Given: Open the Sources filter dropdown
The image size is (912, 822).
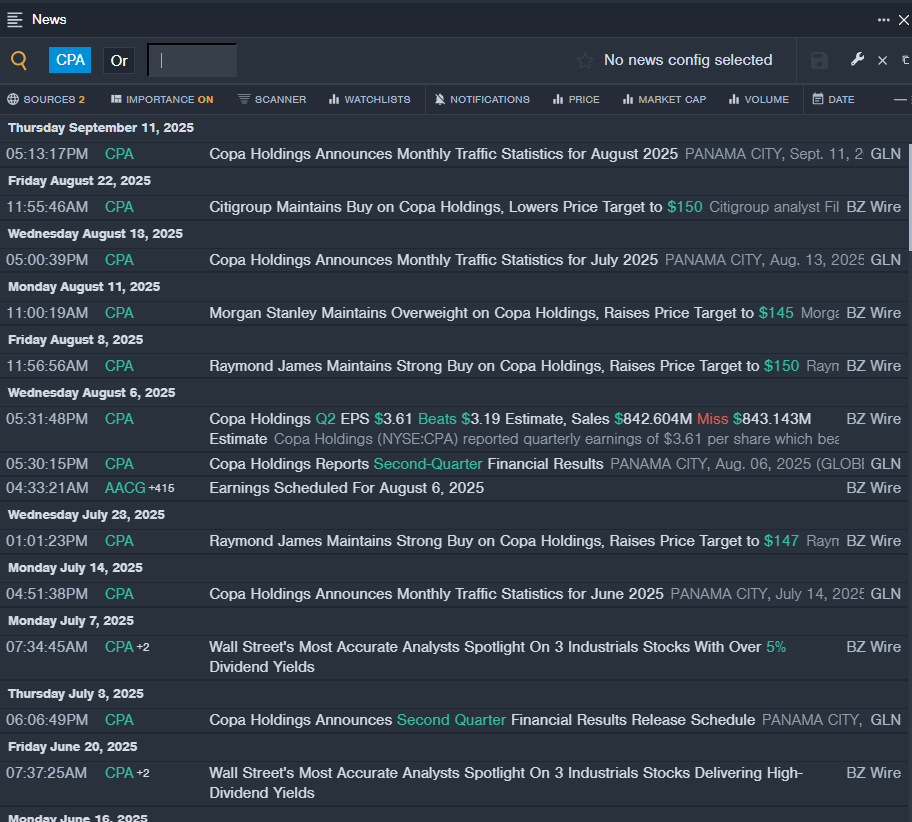Looking at the screenshot, I should point(46,100).
